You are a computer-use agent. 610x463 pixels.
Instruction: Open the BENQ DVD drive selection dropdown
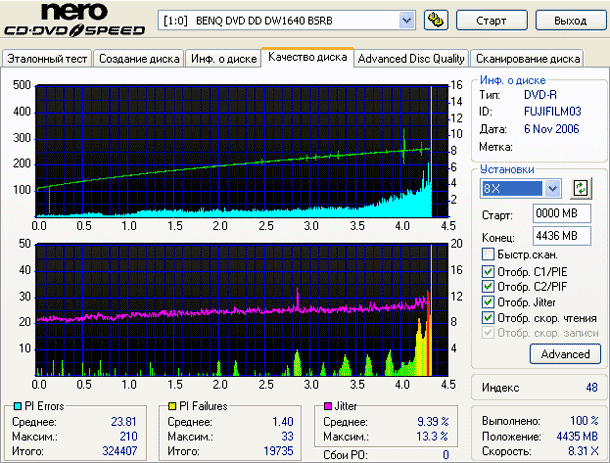click(x=406, y=20)
